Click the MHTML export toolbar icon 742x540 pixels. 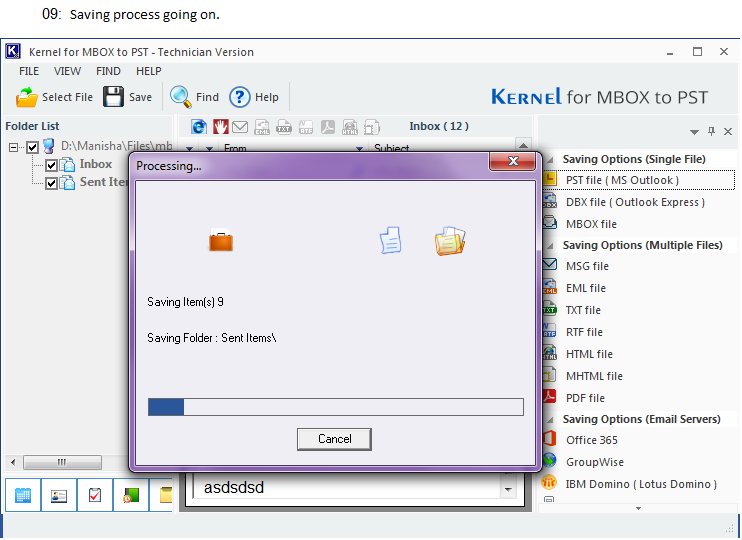[x=371, y=126]
